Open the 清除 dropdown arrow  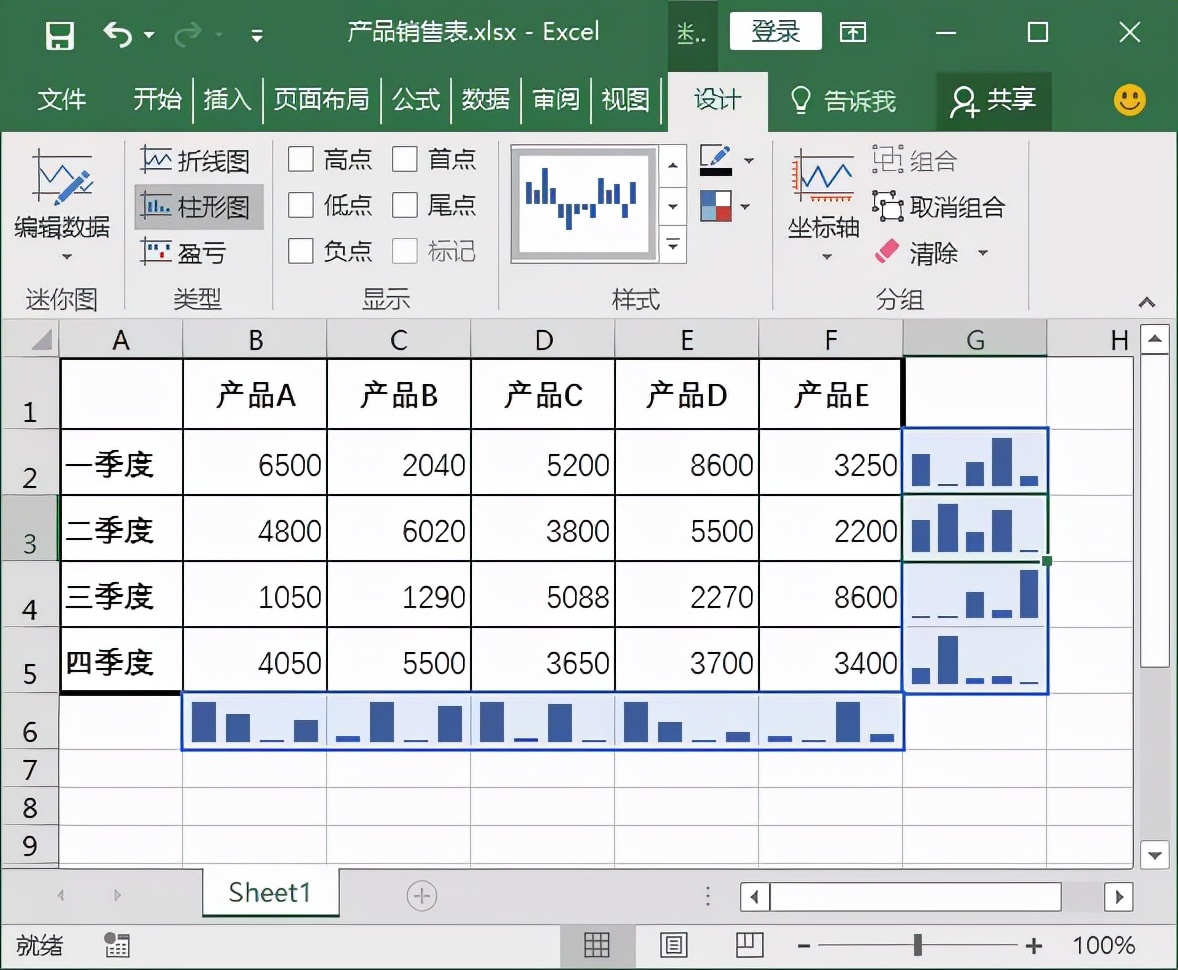982,253
